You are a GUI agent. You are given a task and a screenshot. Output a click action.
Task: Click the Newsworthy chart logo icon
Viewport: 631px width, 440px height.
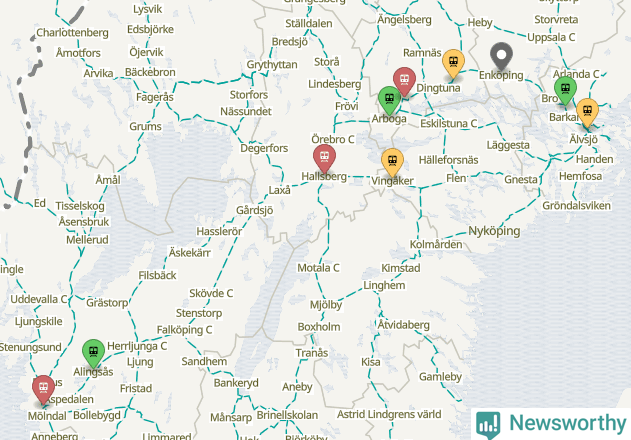[488, 425]
